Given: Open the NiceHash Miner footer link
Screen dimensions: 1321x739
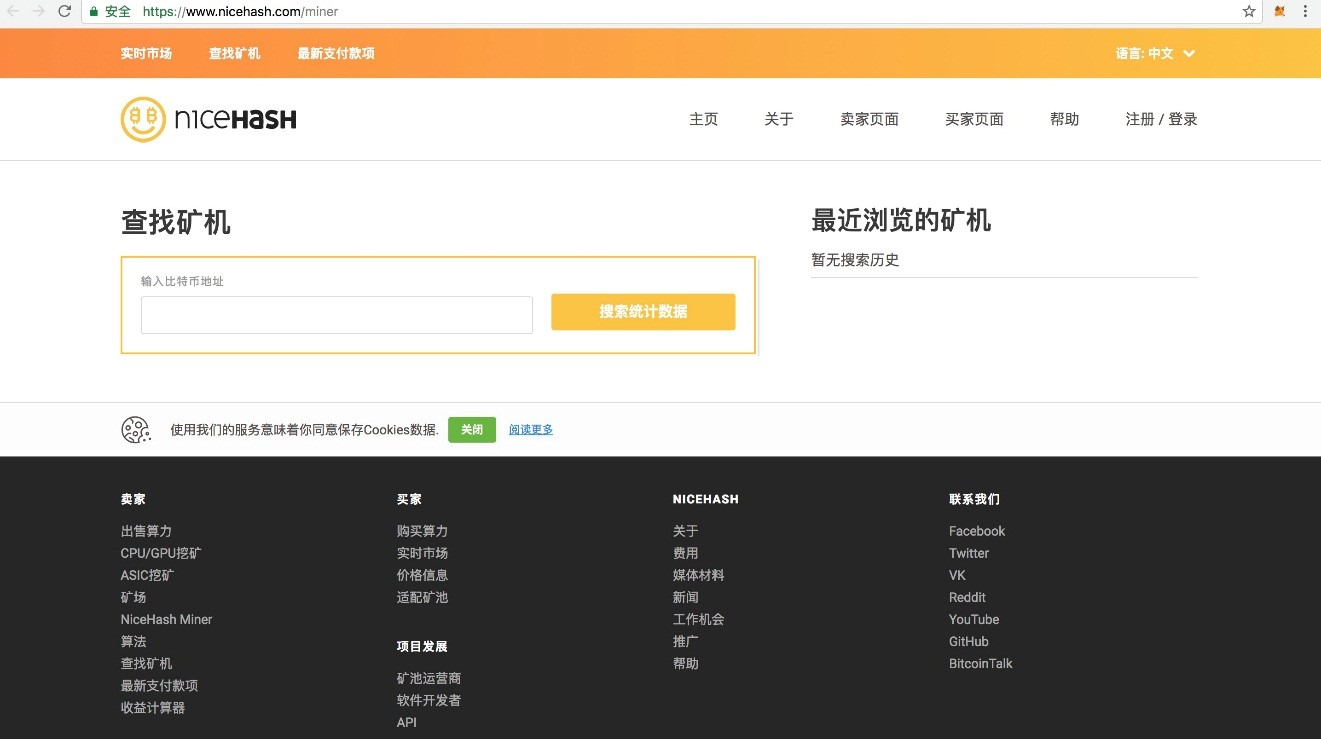Looking at the screenshot, I should click(x=167, y=619).
